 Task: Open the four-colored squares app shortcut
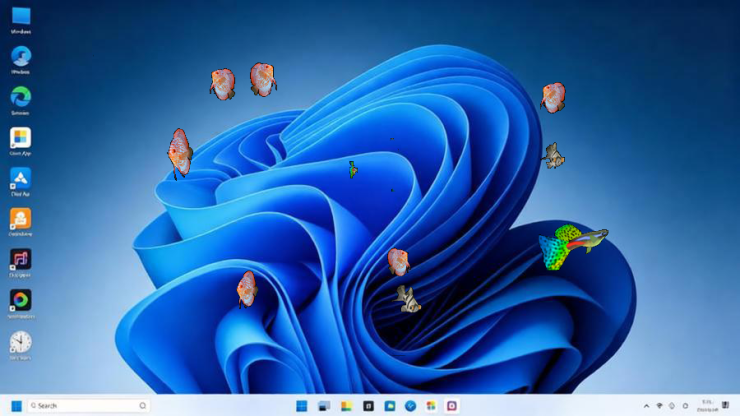coord(20,138)
